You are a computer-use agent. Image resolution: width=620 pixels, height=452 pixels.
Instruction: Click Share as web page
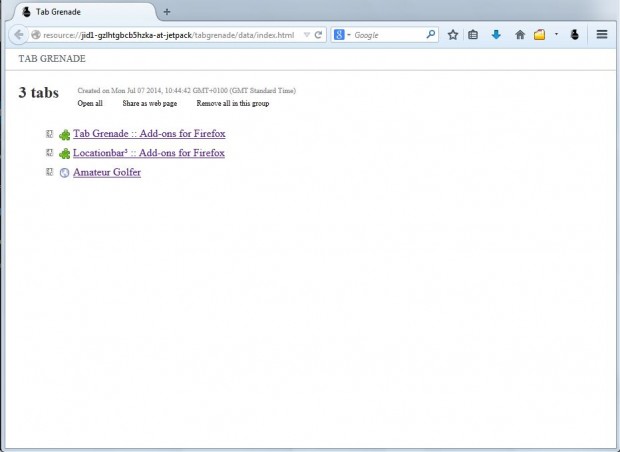click(x=149, y=103)
